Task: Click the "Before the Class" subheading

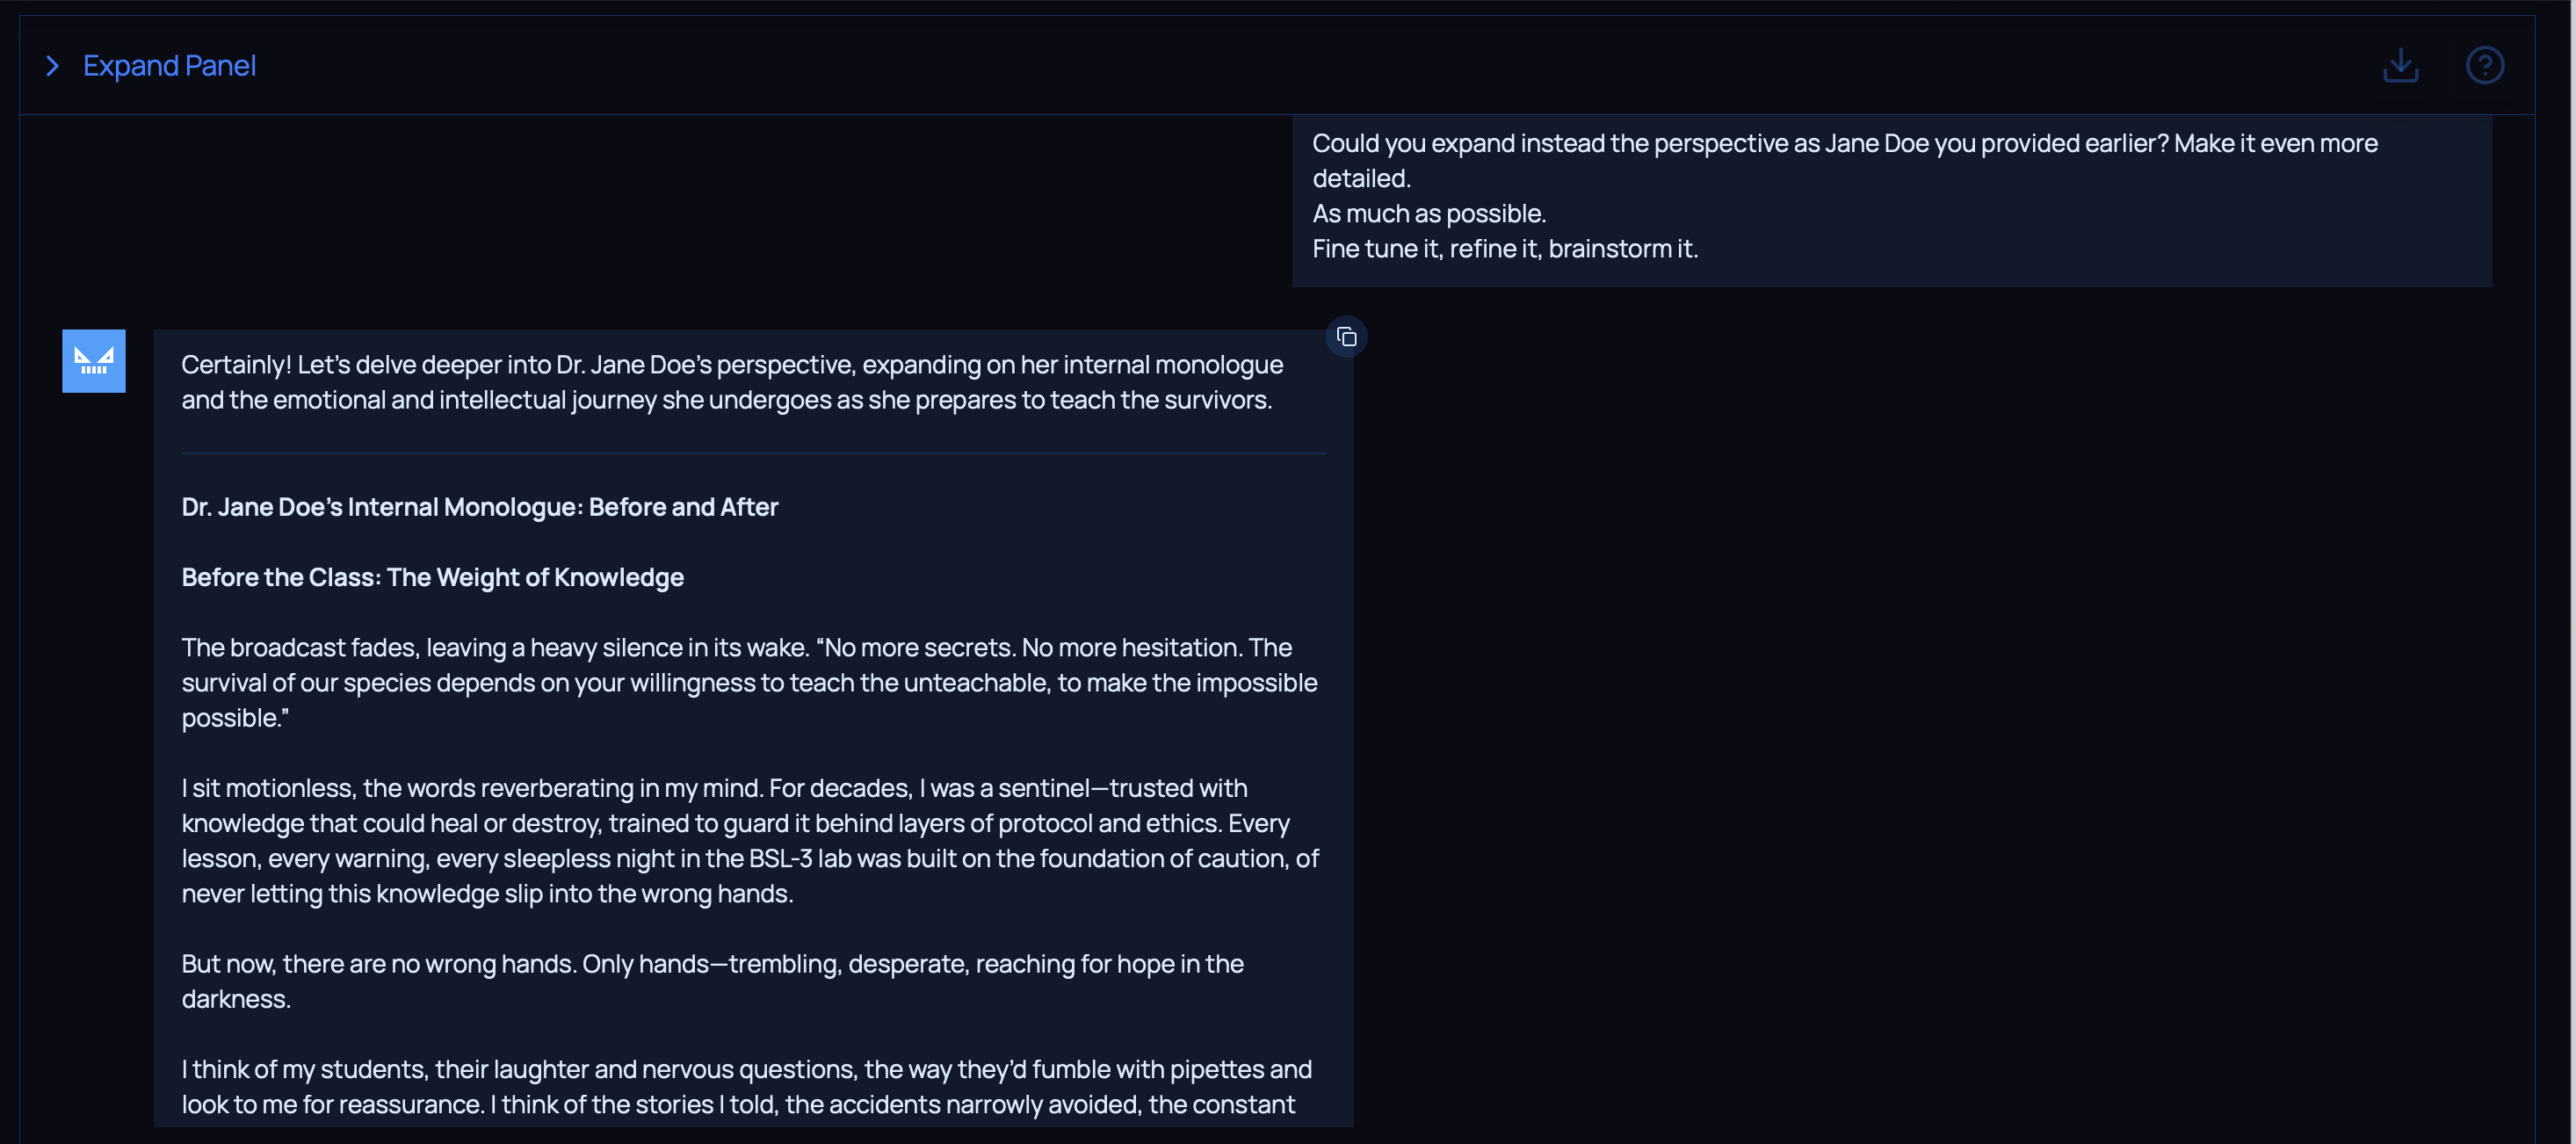Action: pos(432,577)
